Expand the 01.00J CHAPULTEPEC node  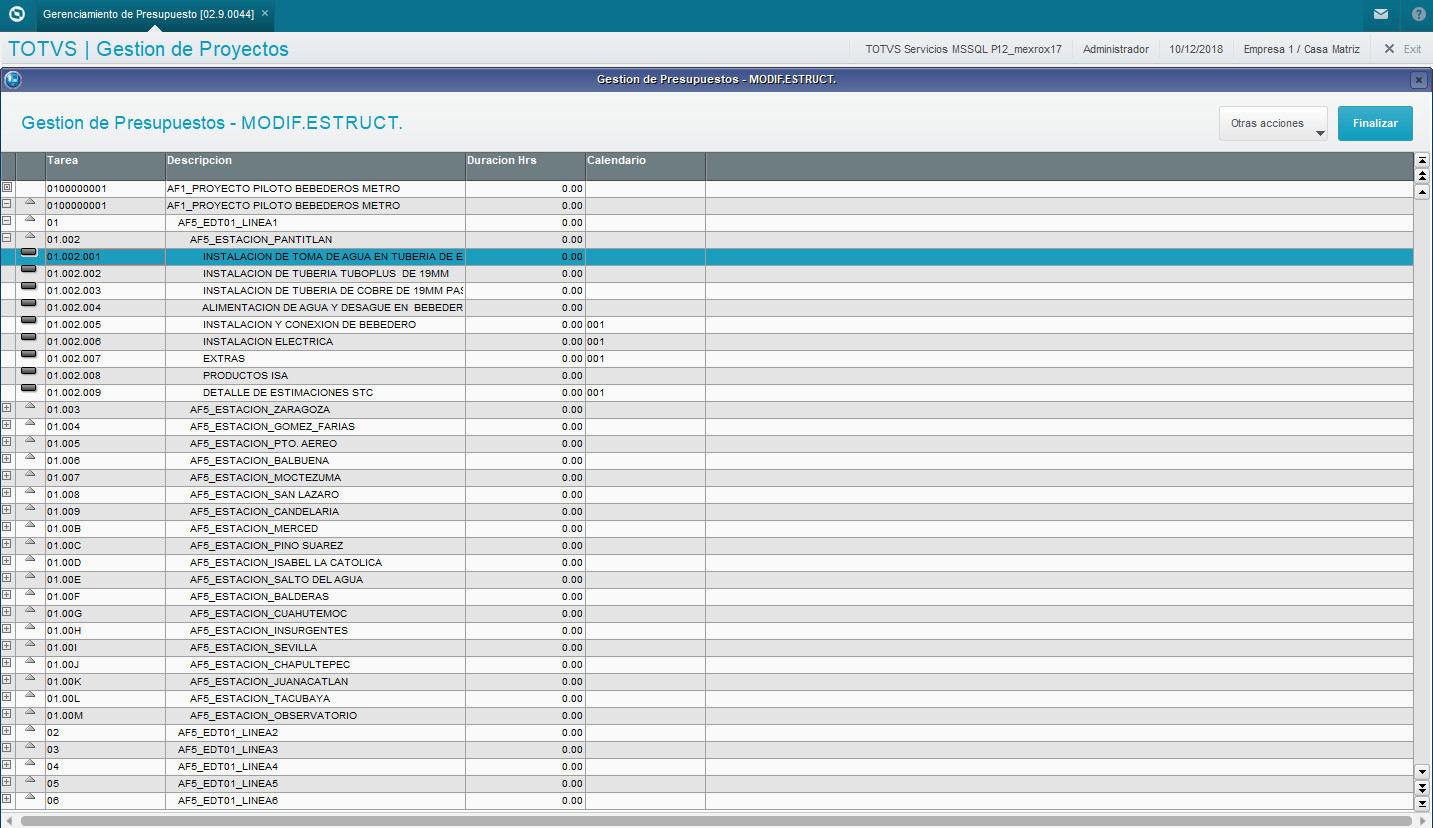[7, 663]
